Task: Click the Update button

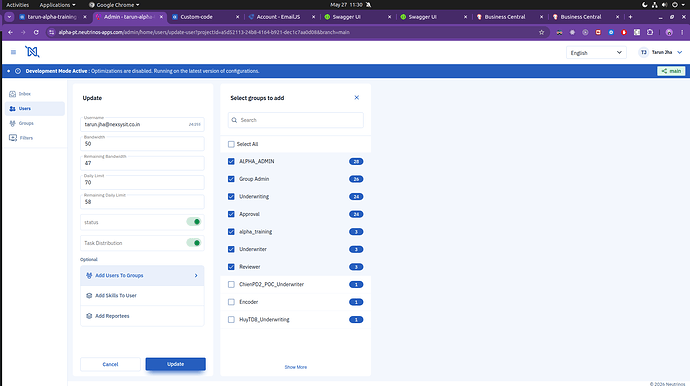Action: pyautogui.click(x=176, y=364)
